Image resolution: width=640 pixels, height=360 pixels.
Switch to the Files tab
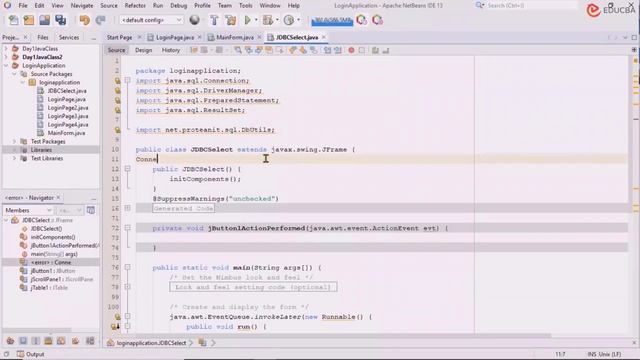pos(42,37)
